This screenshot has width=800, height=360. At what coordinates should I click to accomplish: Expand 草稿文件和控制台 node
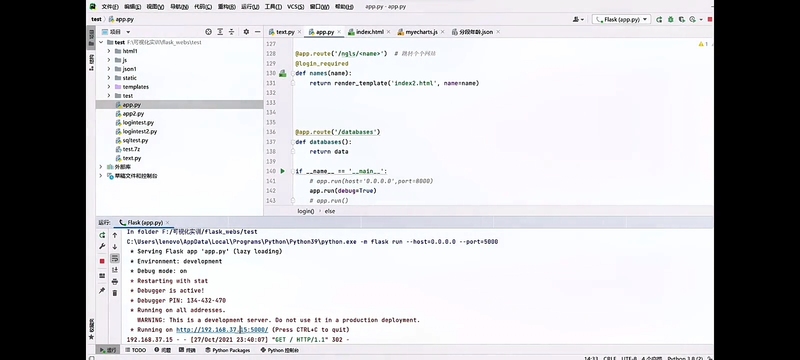coord(101,175)
